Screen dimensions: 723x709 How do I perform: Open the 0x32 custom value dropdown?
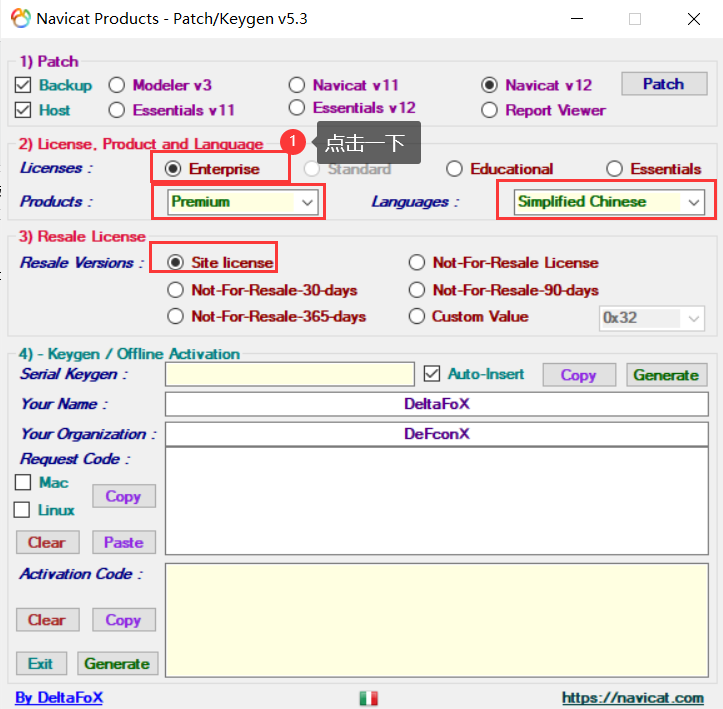[x=652, y=318]
